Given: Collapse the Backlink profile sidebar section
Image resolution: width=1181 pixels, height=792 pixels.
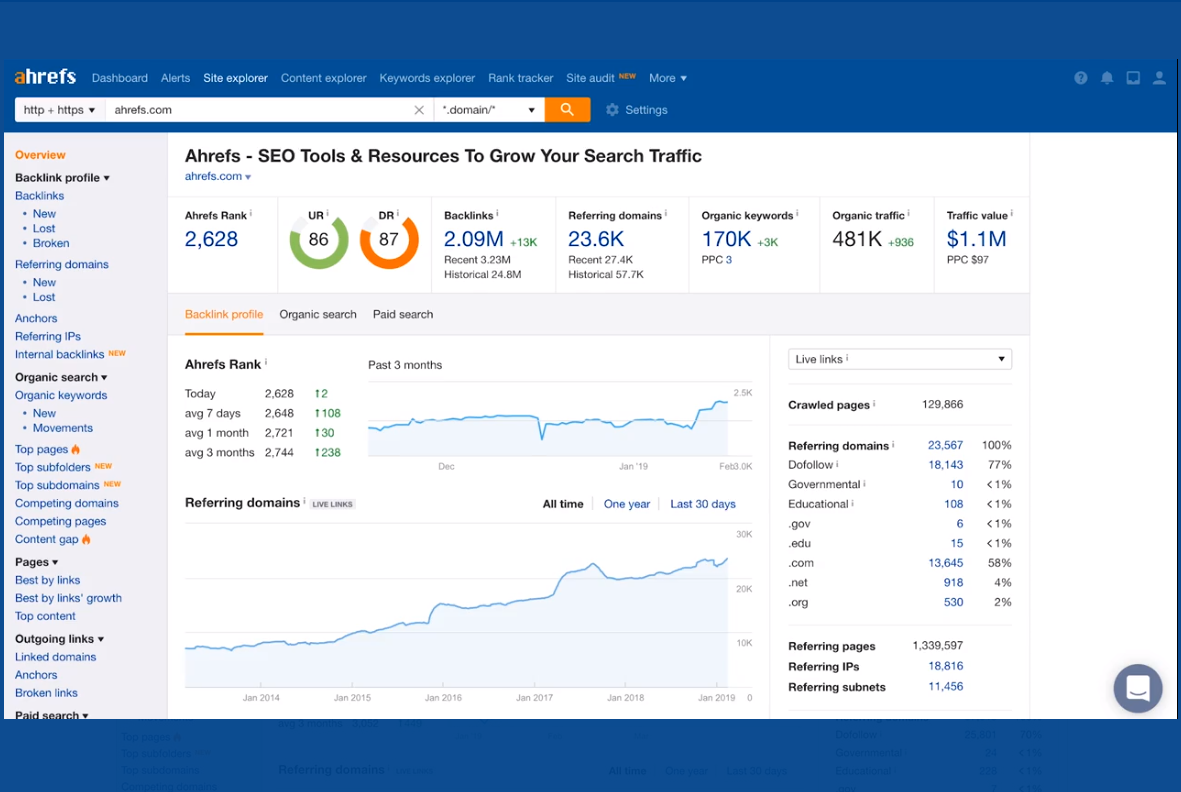Looking at the screenshot, I should 63,178.
